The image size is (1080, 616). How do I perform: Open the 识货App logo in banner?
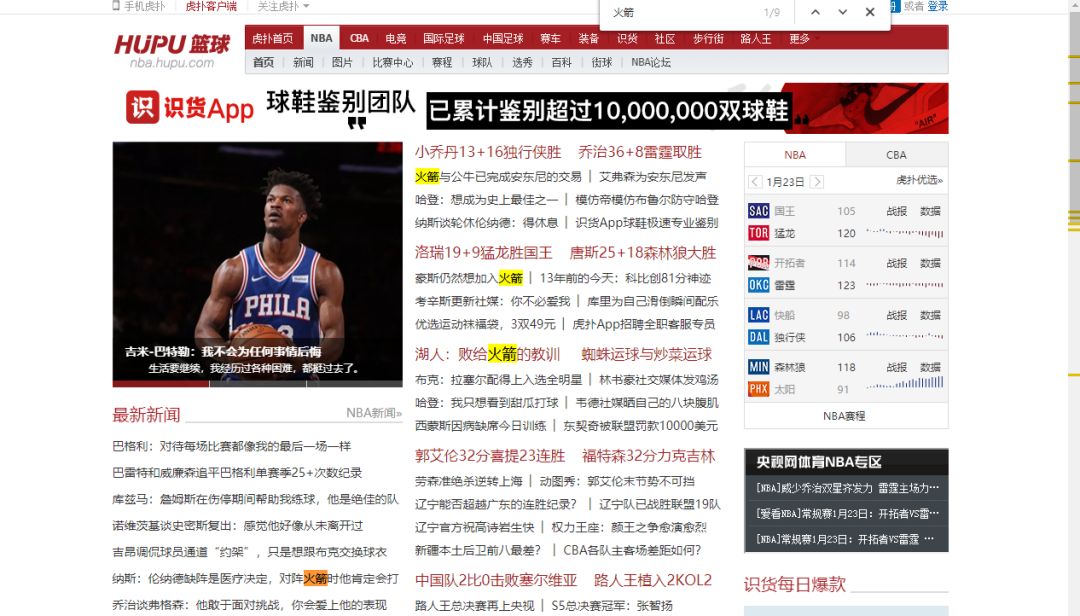pyautogui.click(x=189, y=107)
